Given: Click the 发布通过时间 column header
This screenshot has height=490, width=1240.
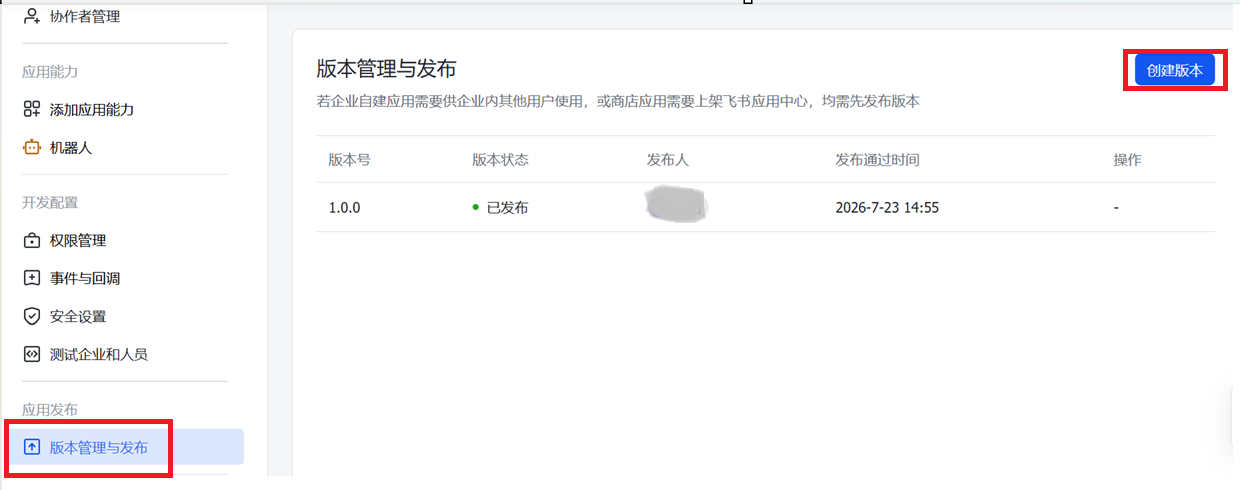Looking at the screenshot, I should [878, 160].
